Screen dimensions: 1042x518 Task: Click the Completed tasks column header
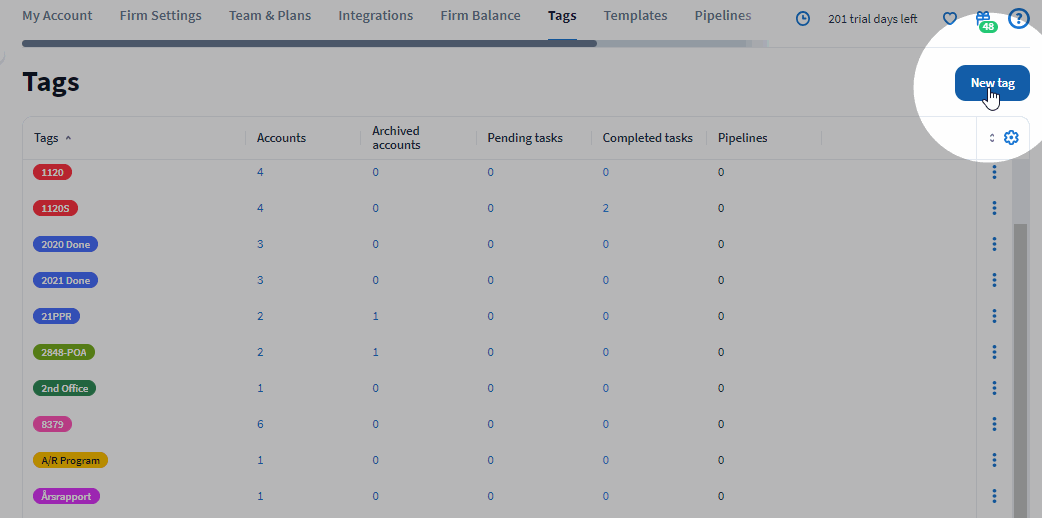(647, 138)
